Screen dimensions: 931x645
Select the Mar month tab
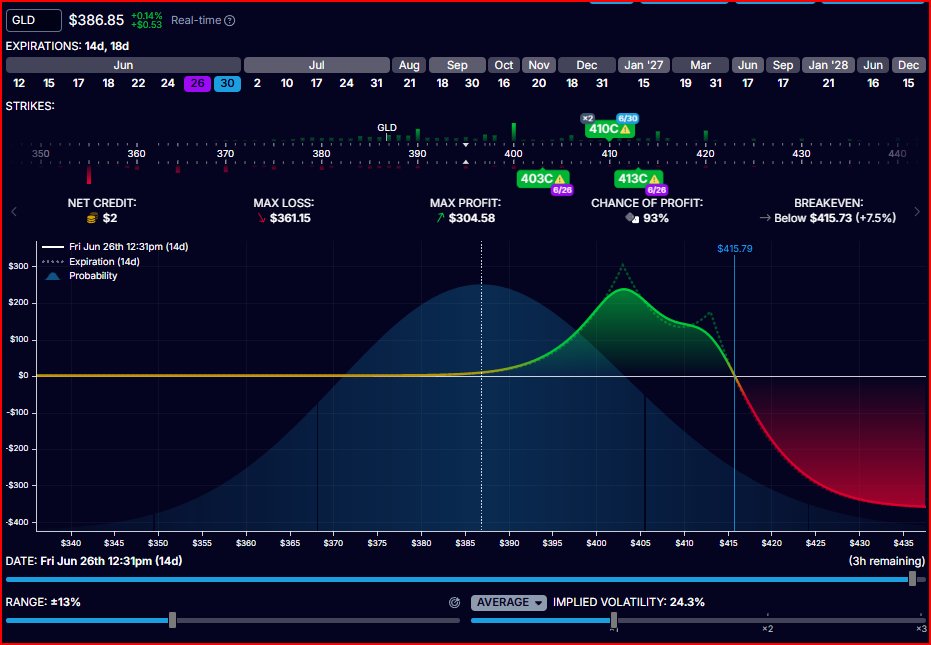701,65
